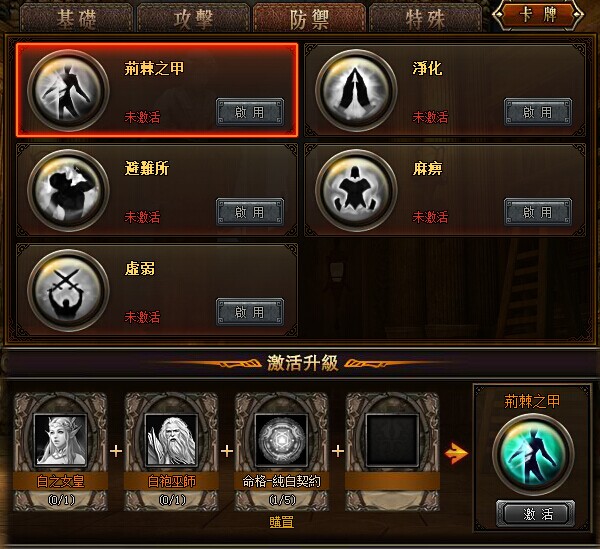
Task: Click the orange arrow before result panel
Action: pyautogui.click(x=456, y=453)
